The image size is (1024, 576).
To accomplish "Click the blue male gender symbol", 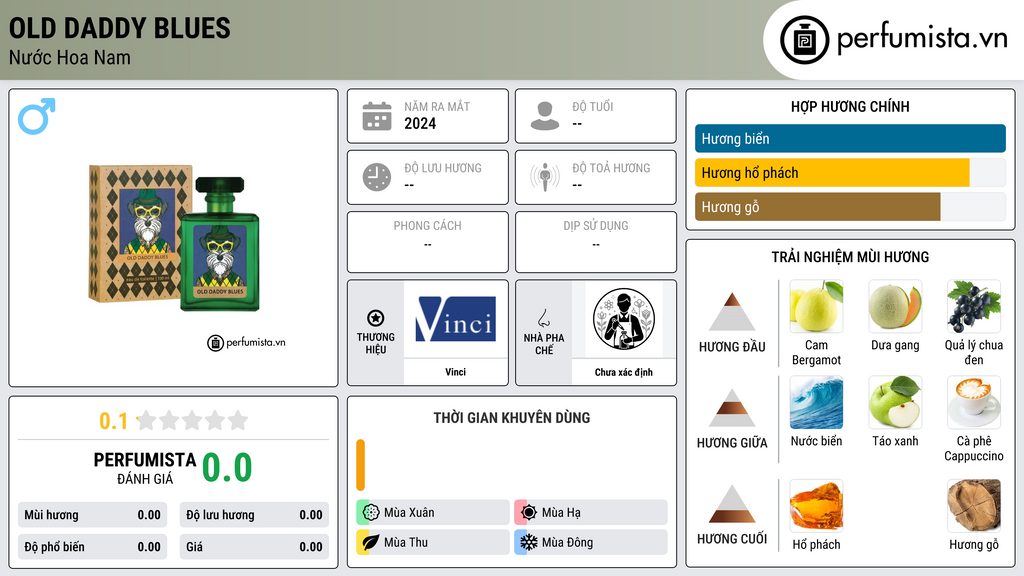I will click(37, 116).
